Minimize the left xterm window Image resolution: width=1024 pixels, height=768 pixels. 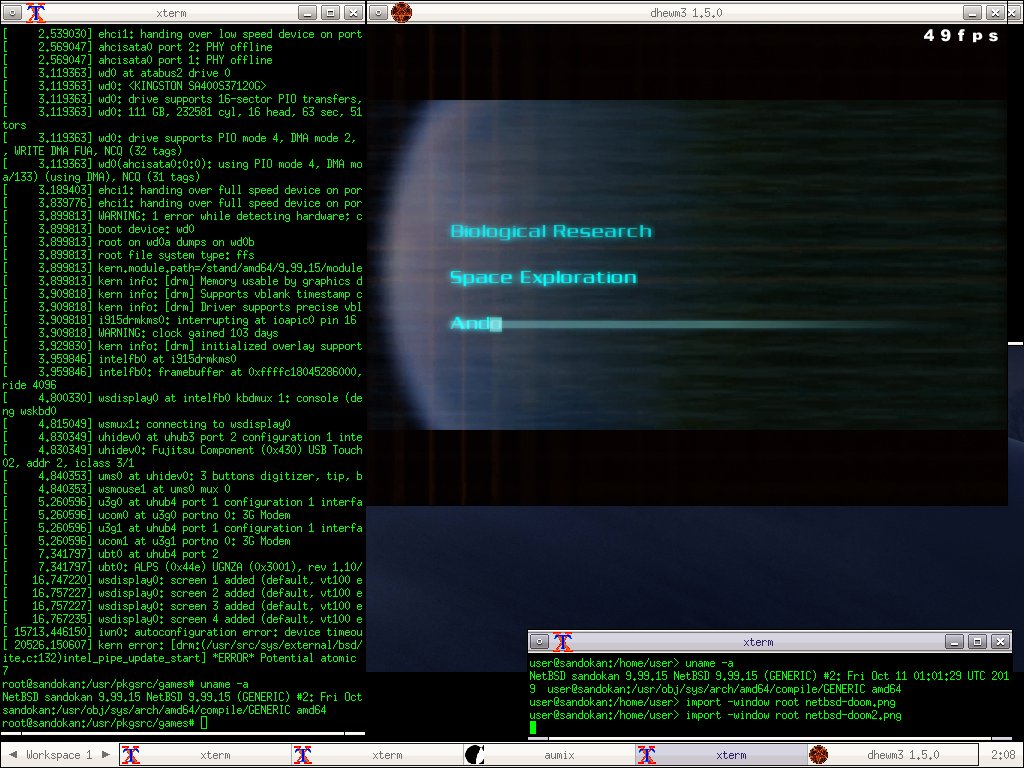308,12
